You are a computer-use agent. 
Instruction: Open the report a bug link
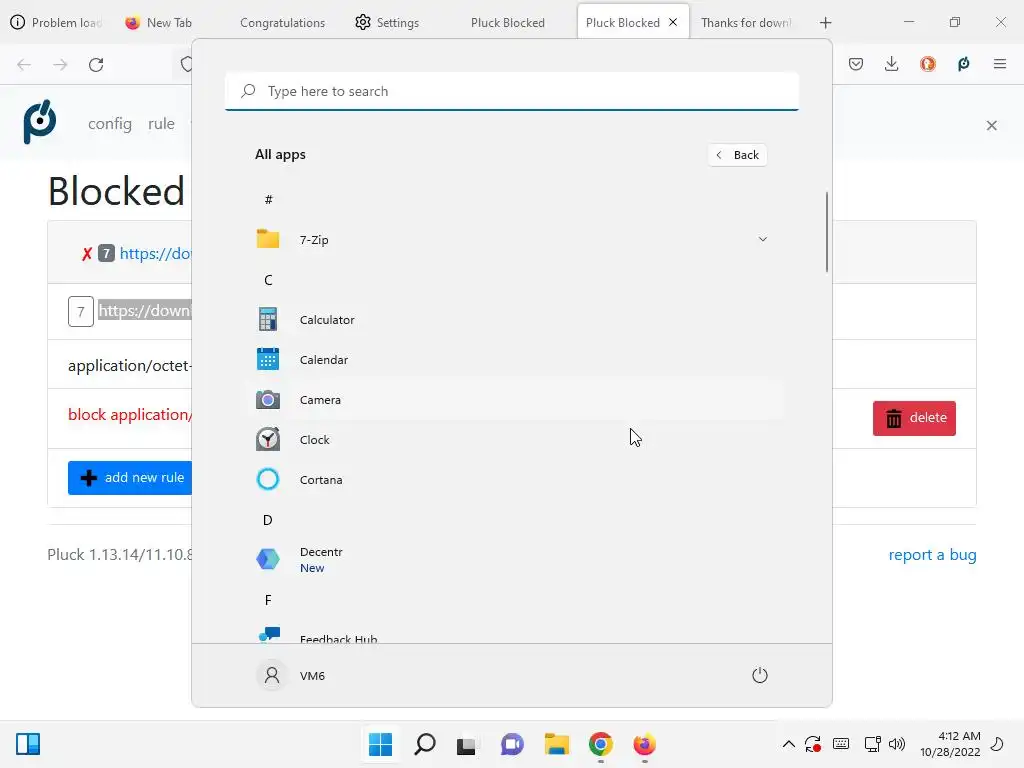932,554
